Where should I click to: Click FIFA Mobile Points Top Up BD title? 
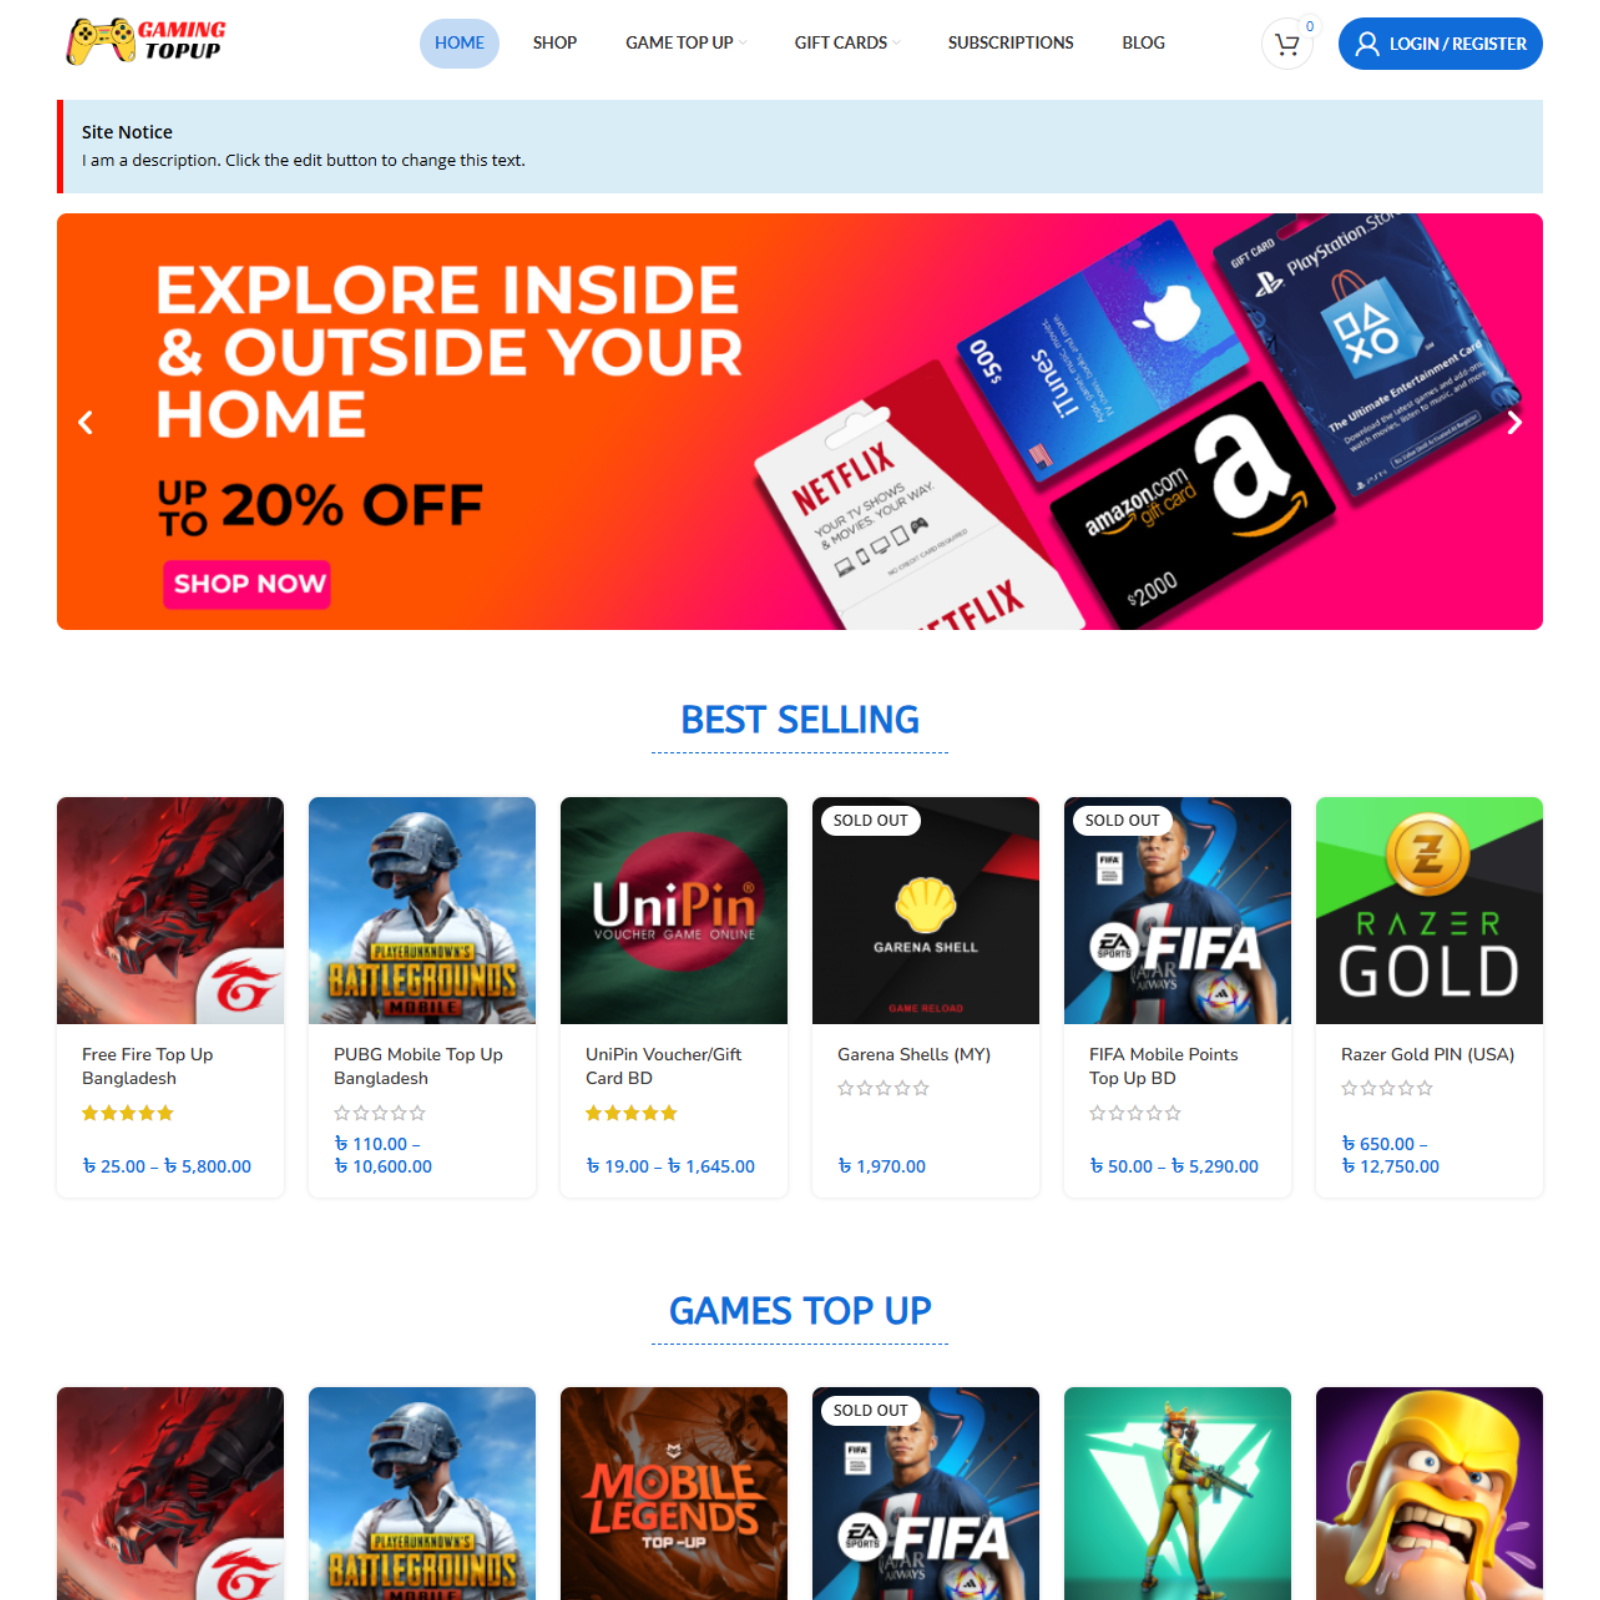[x=1163, y=1066]
